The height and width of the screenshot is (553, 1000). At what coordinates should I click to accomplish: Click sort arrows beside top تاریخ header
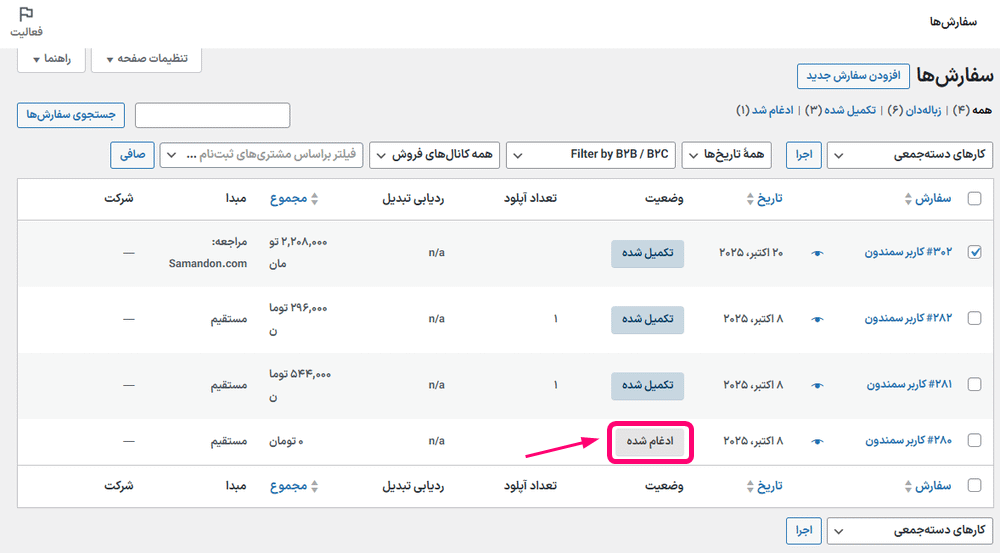[x=750, y=199]
